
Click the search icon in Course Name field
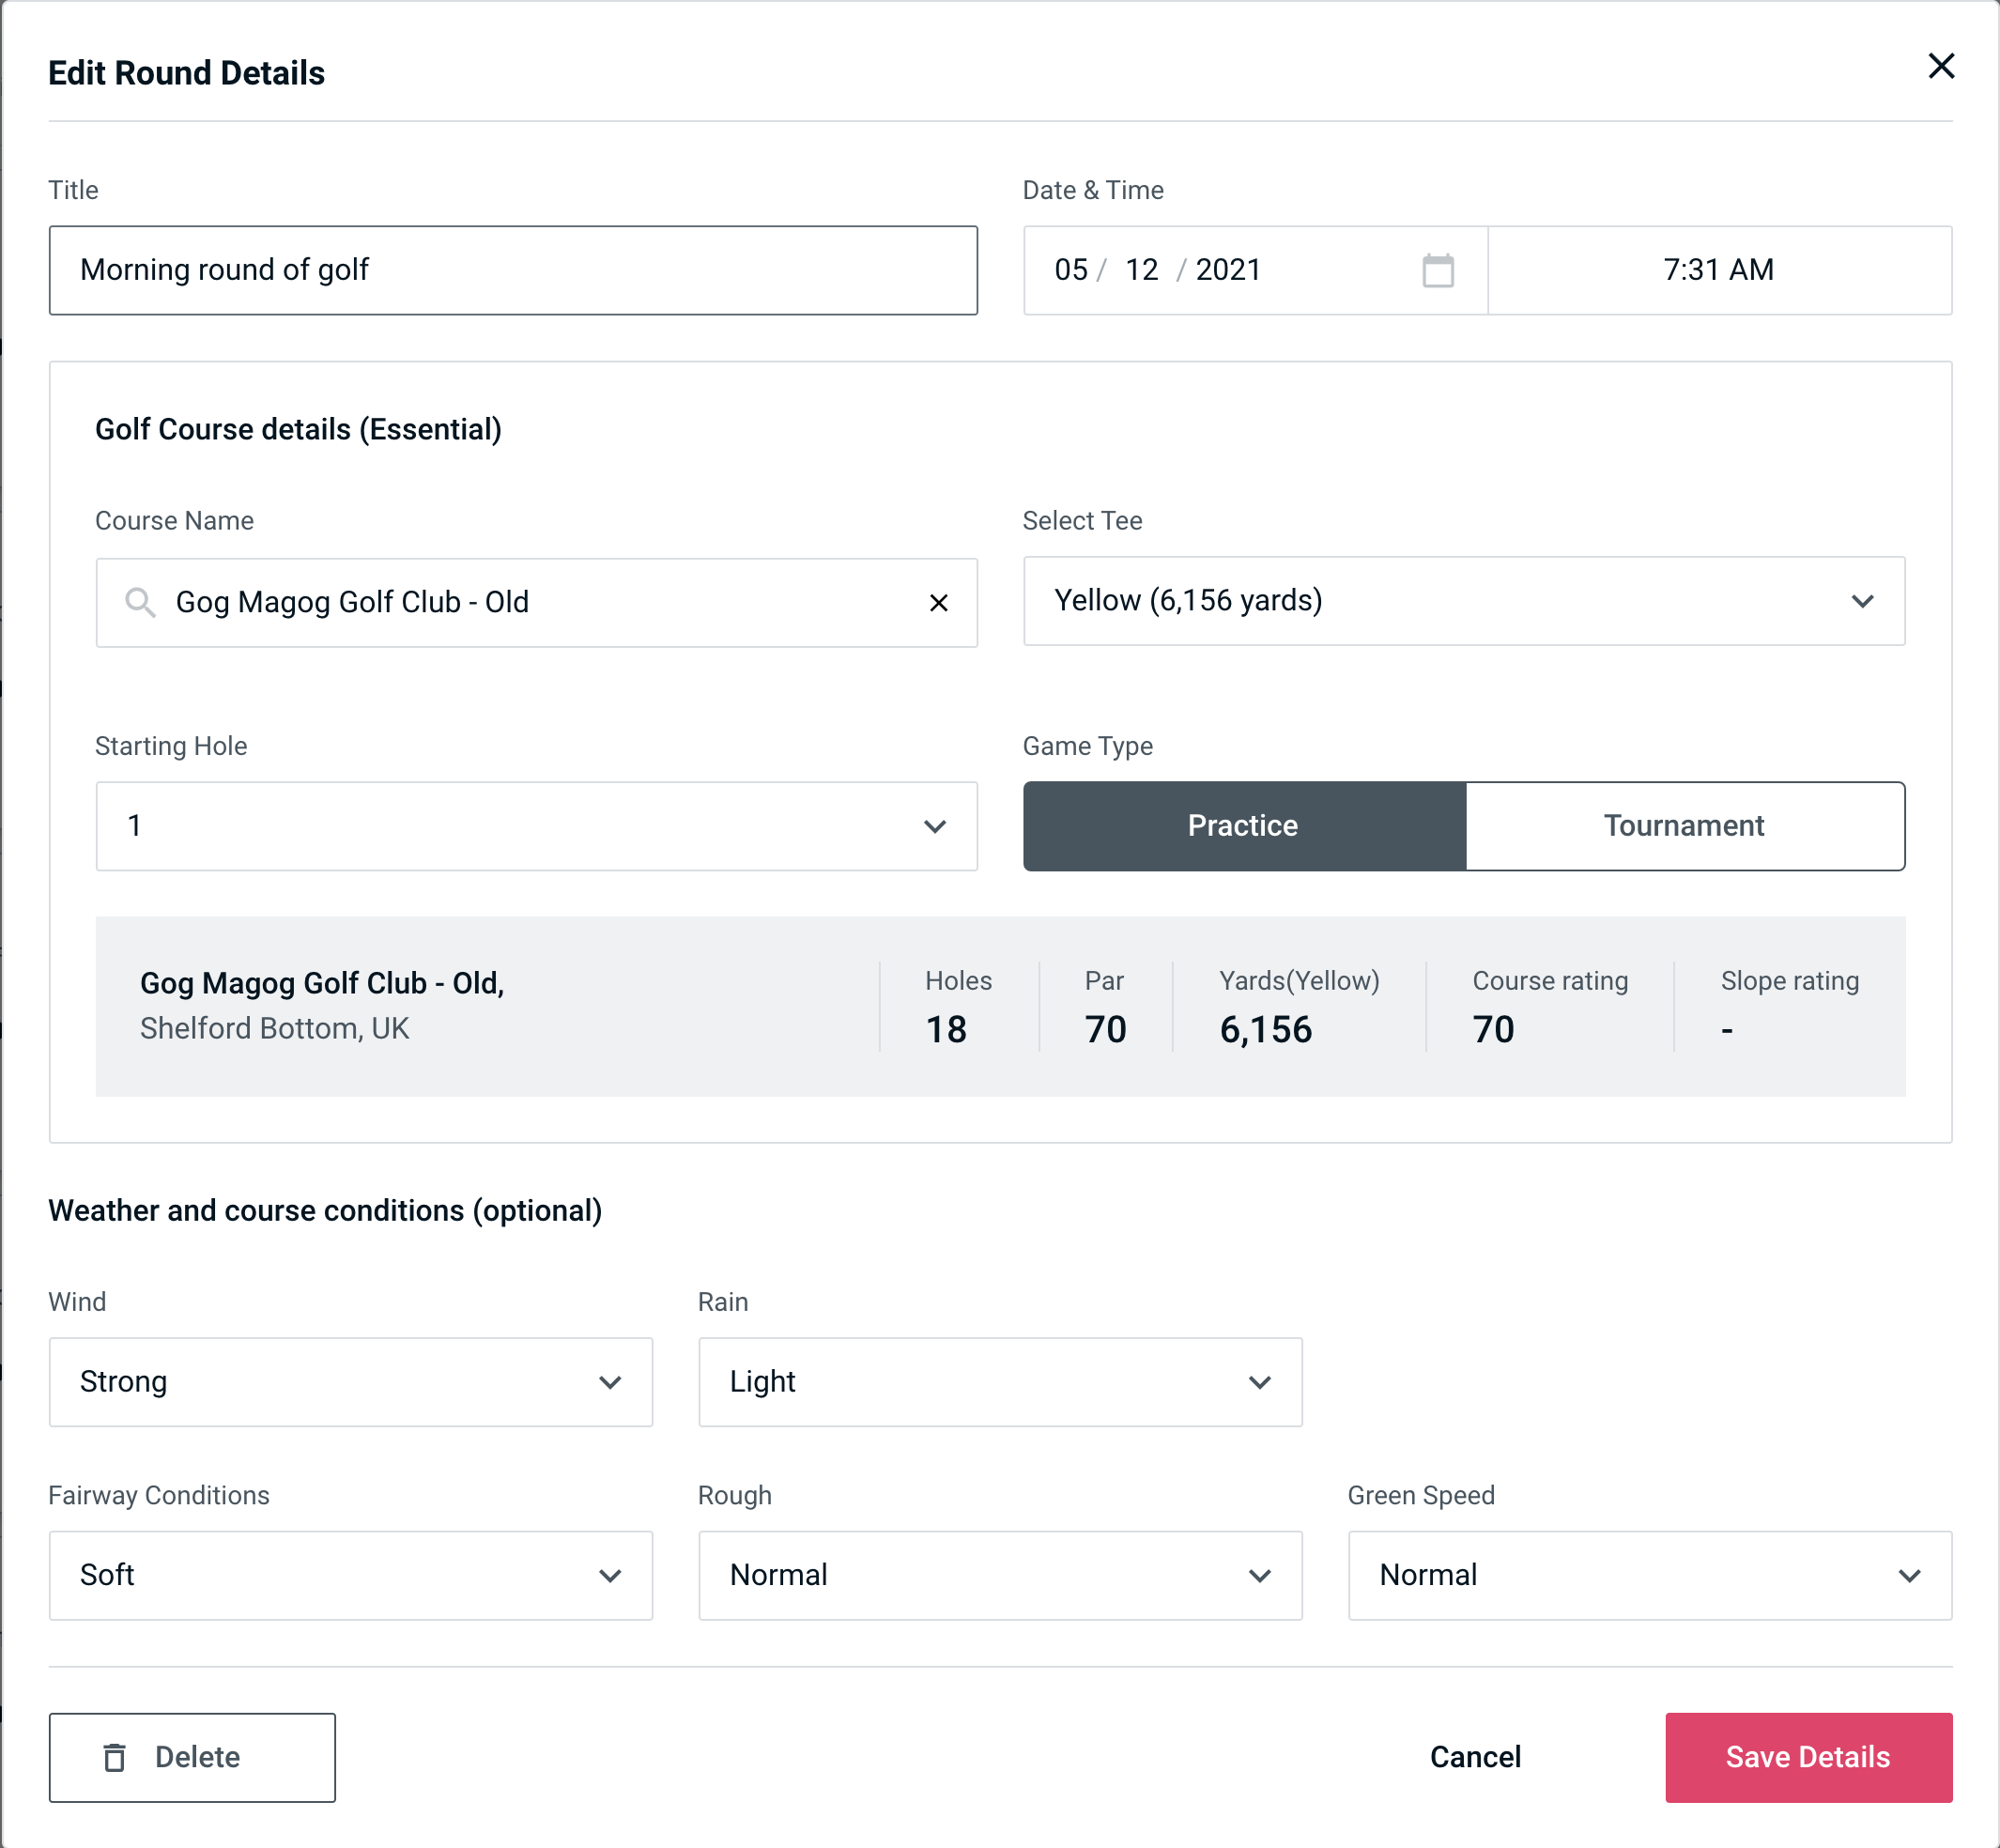pyautogui.click(x=139, y=603)
